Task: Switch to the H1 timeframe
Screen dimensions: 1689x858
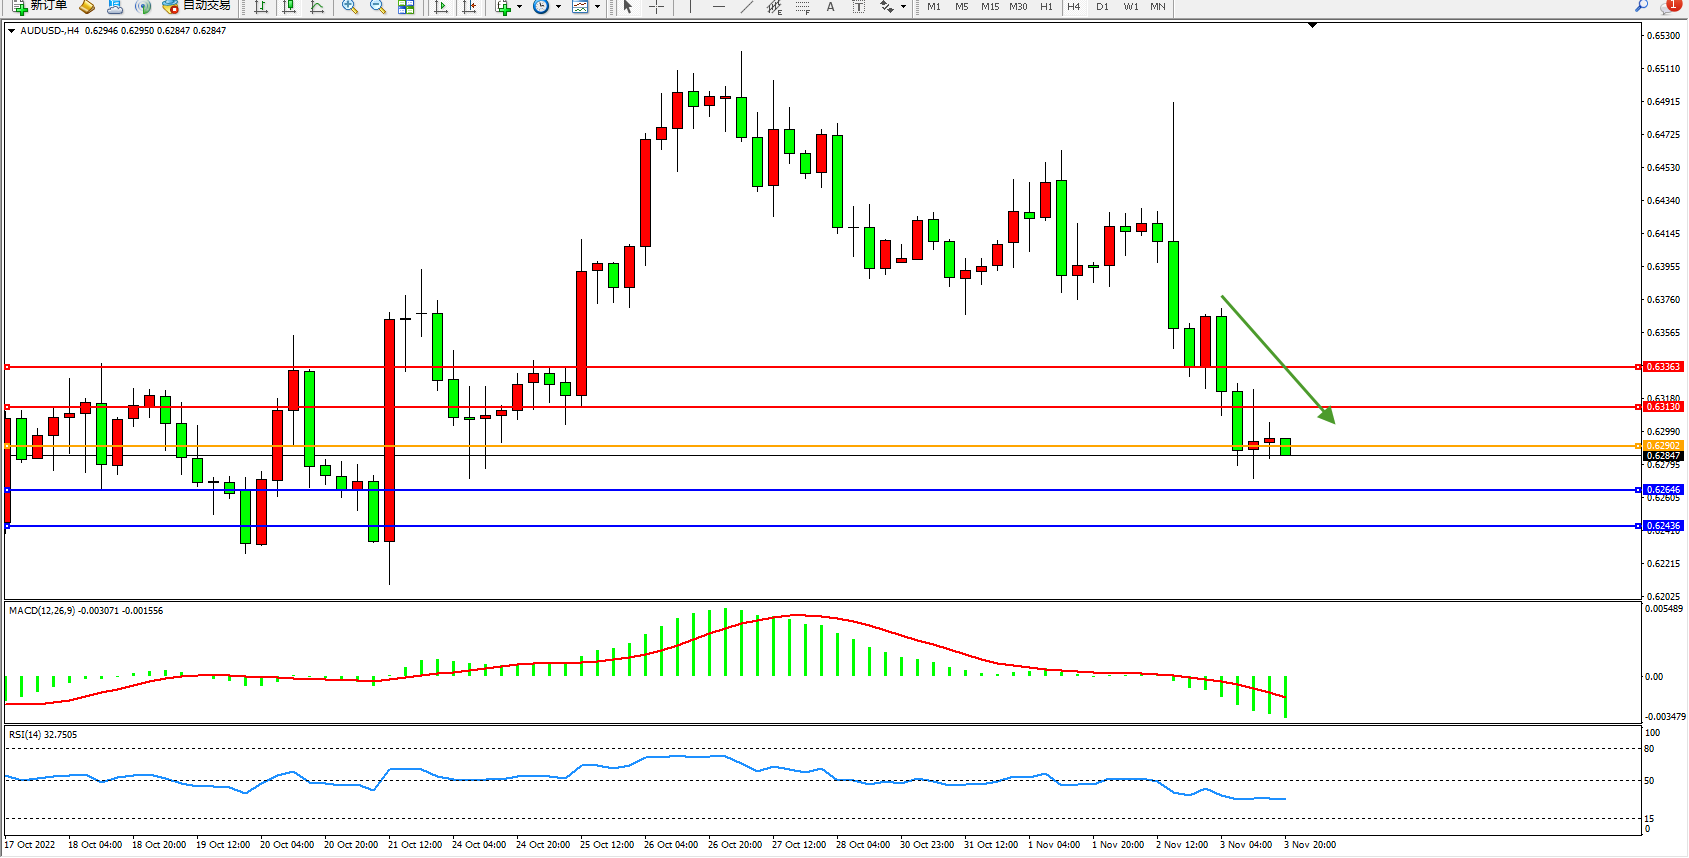Action: [1046, 7]
